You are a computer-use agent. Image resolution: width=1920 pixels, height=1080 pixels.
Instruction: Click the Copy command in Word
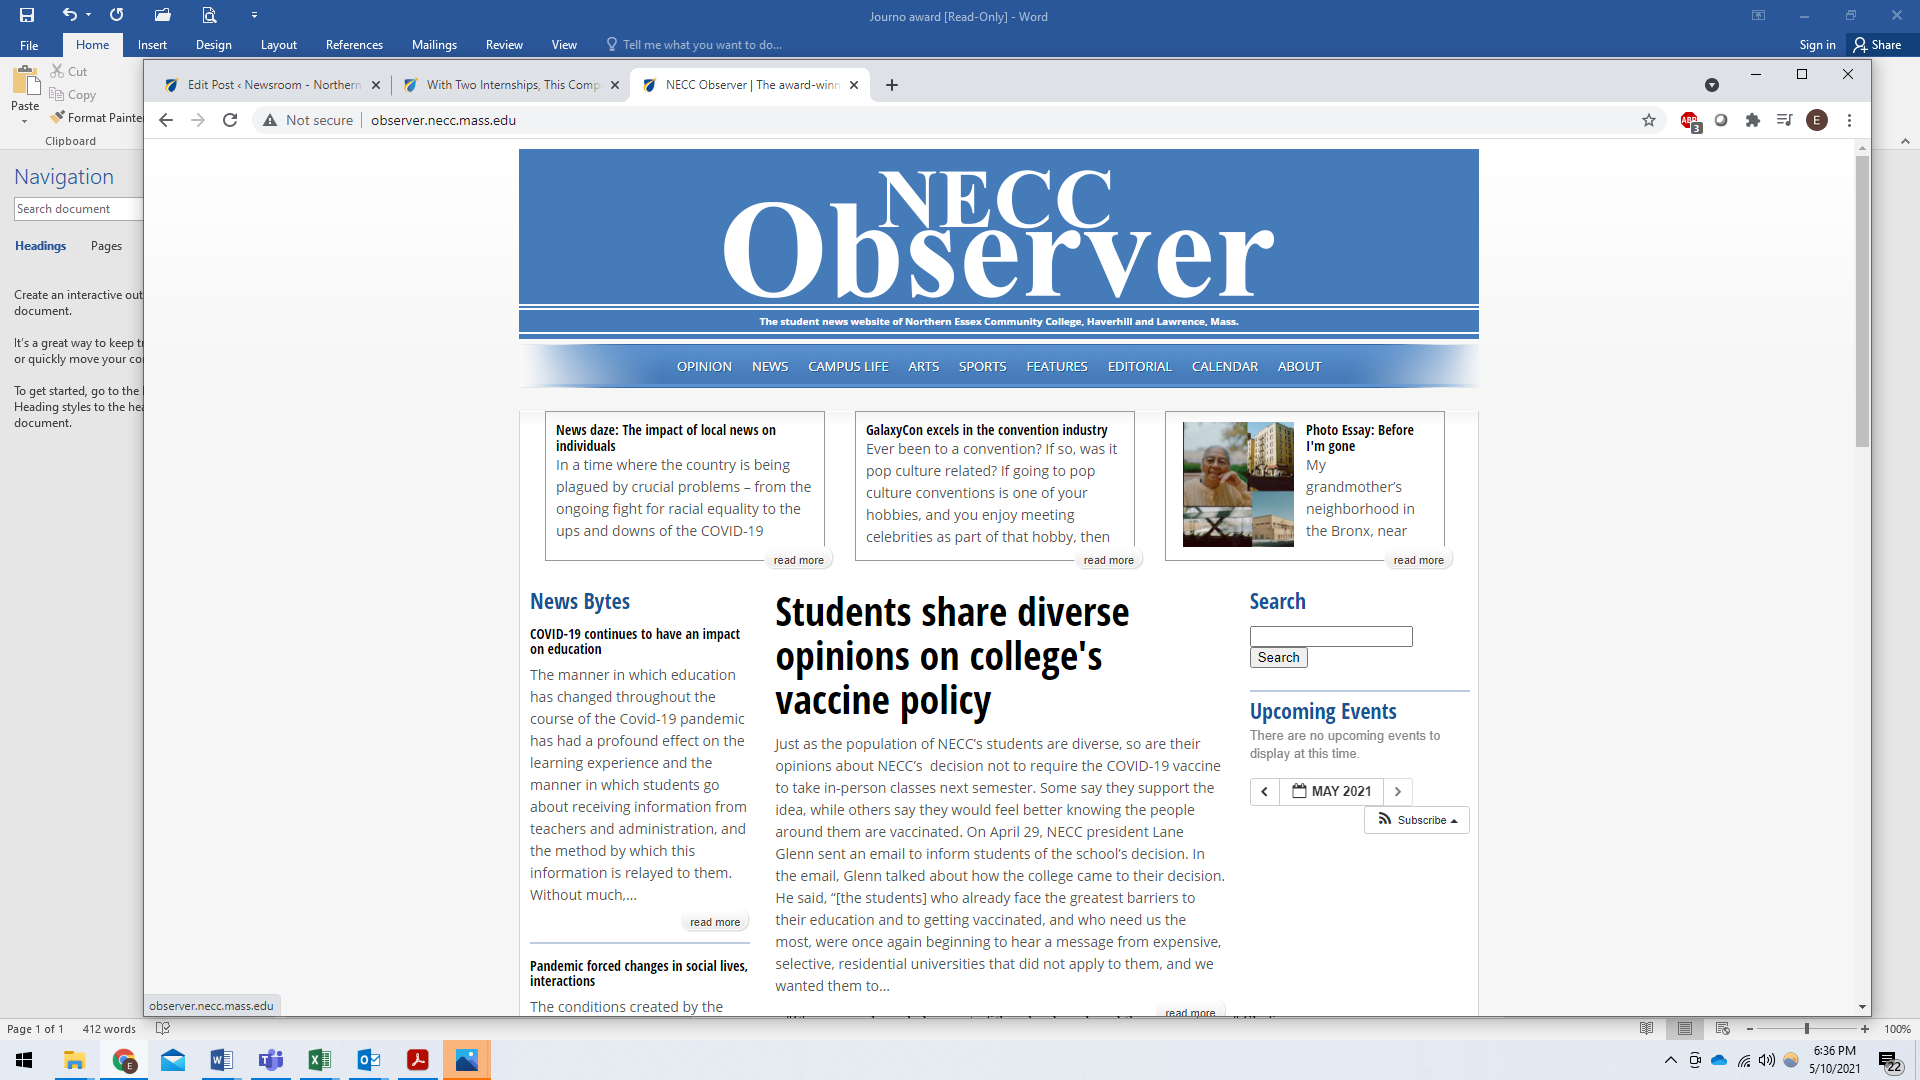coord(73,95)
